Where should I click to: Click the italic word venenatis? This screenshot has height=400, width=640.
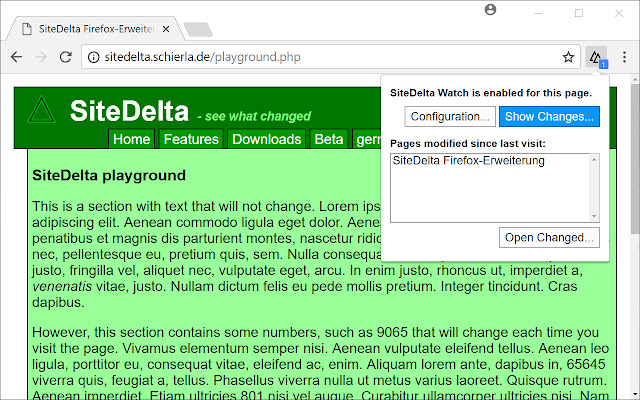tap(62, 287)
